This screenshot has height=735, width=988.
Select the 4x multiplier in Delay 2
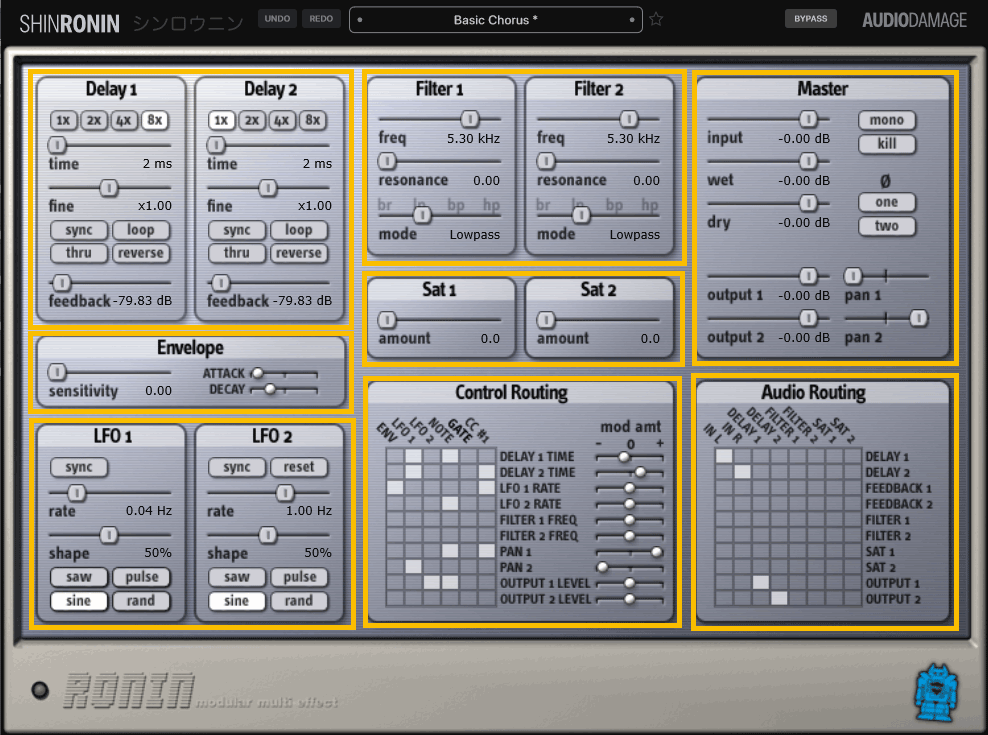tap(282, 120)
